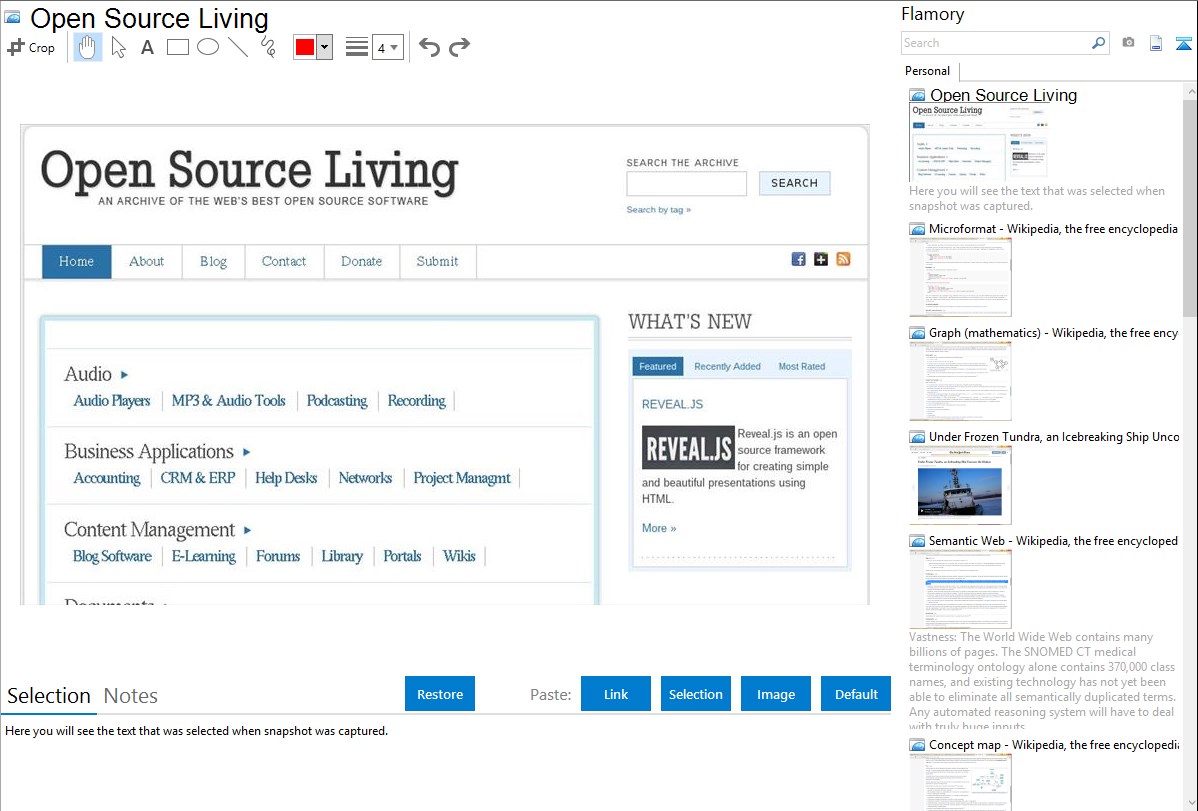Click the SEARCH button on webpage
Image resolution: width=1198 pixels, height=811 pixels.
pyautogui.click(x=795, y=183)
